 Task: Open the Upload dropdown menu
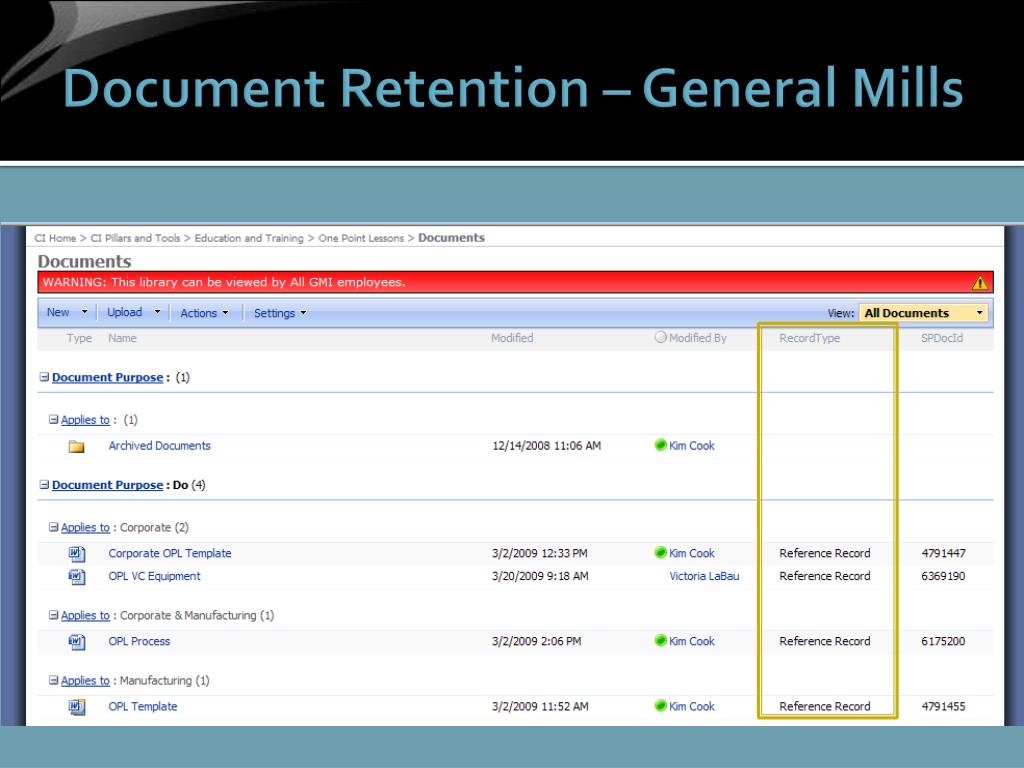[134, 313]
